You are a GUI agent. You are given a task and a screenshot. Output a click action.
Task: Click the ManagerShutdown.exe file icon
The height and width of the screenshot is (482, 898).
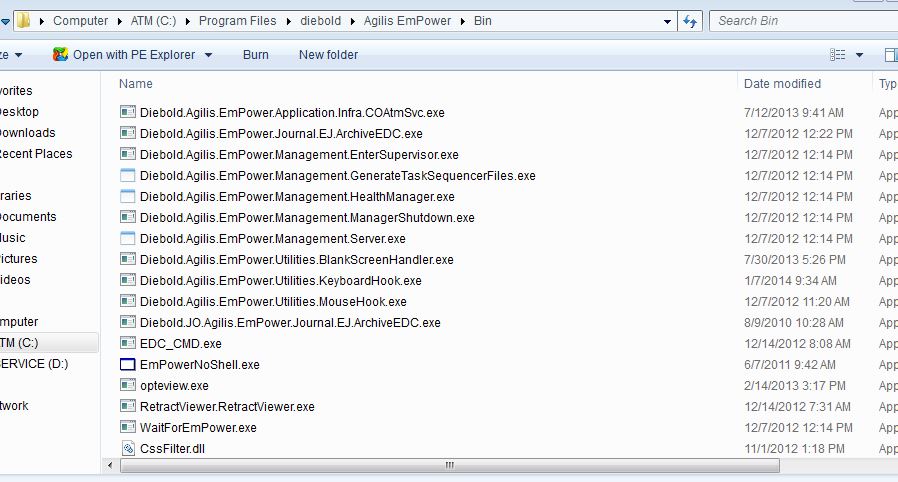click(x=128, y=218)
